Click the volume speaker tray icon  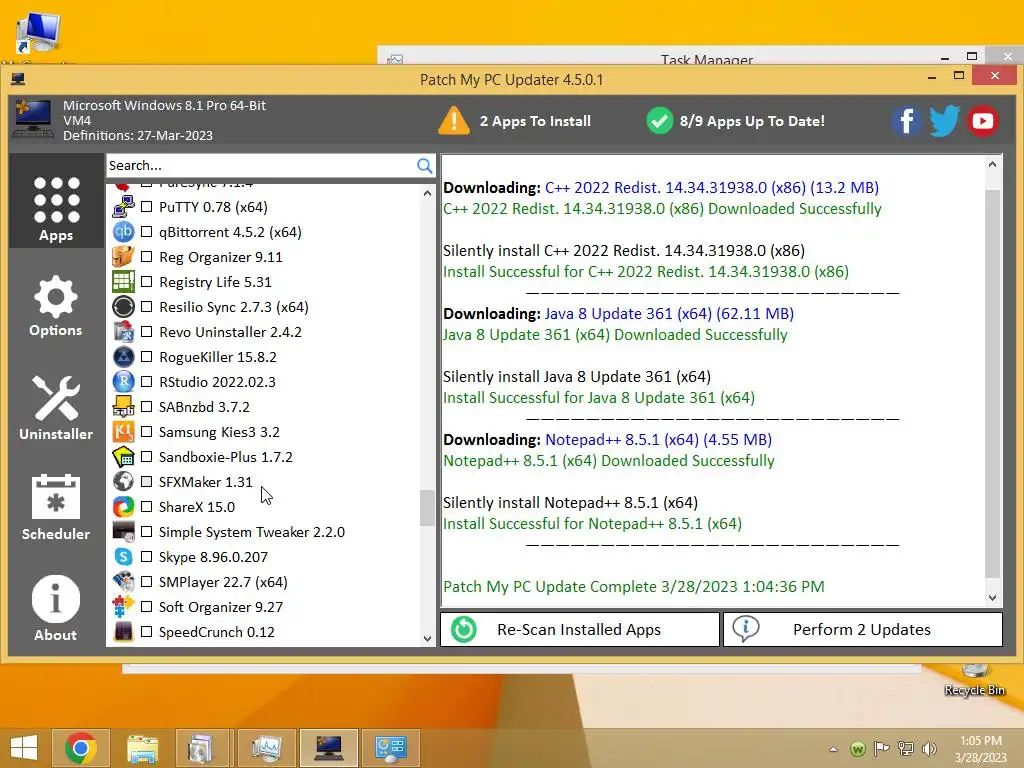[929, 748]
